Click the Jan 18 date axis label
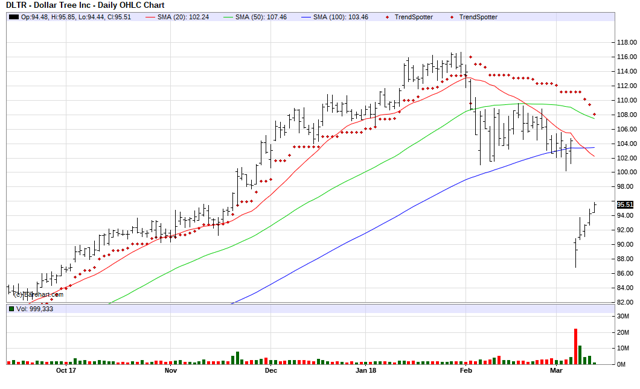 coord(366,371)
